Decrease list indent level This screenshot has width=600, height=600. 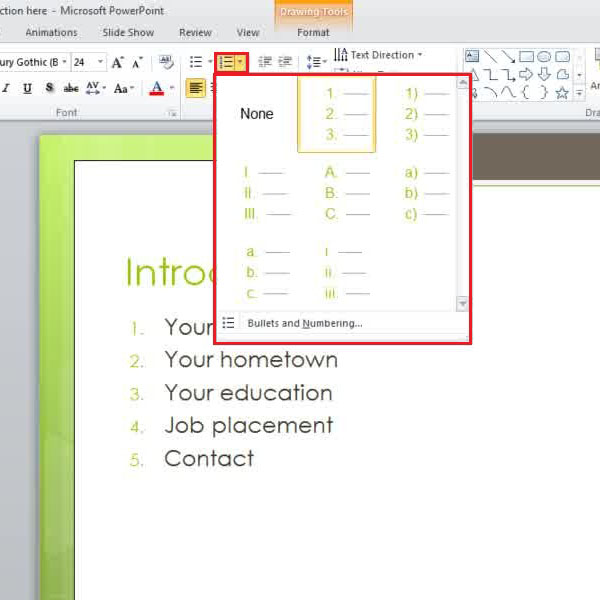click(x=265, y=62)
